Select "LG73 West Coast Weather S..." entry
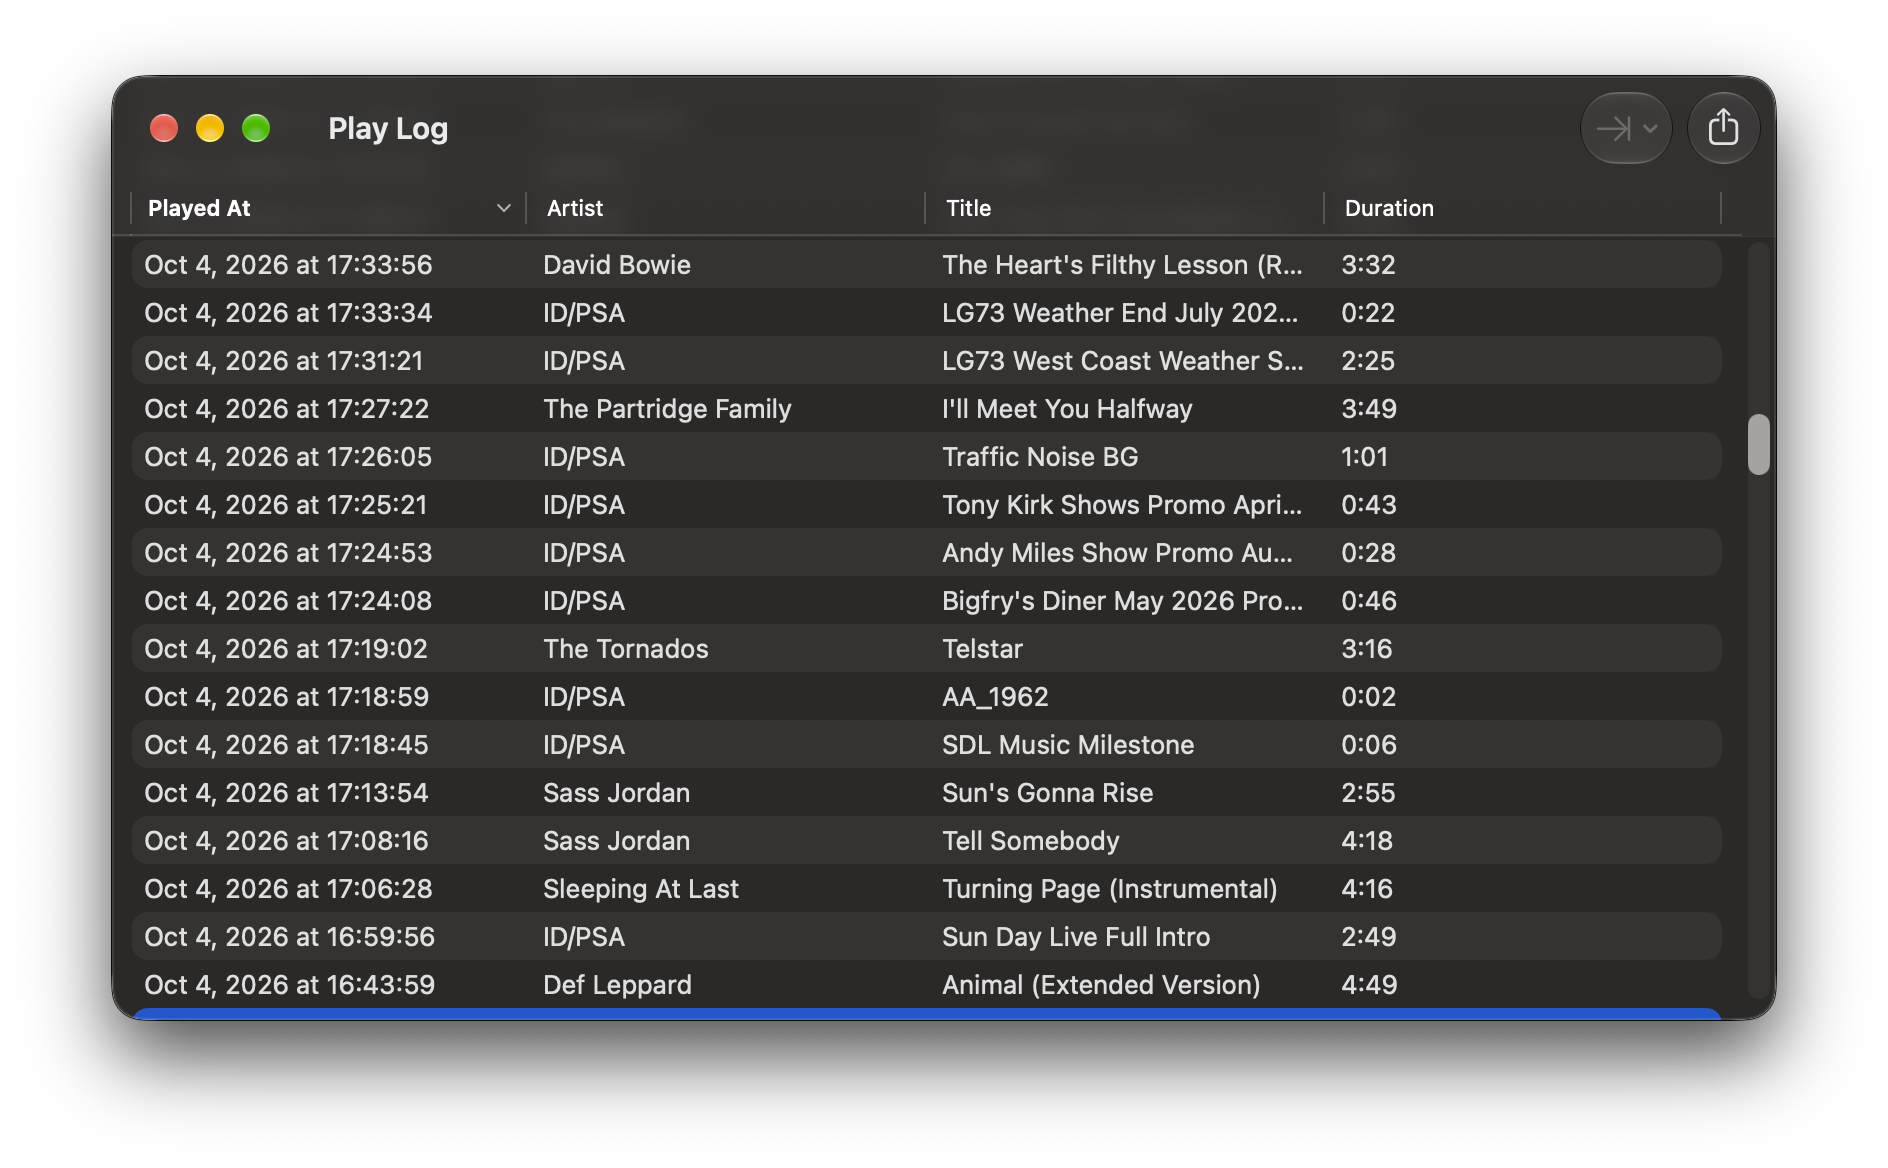Screen dimensions: 1888x1168 coord(927,361)
